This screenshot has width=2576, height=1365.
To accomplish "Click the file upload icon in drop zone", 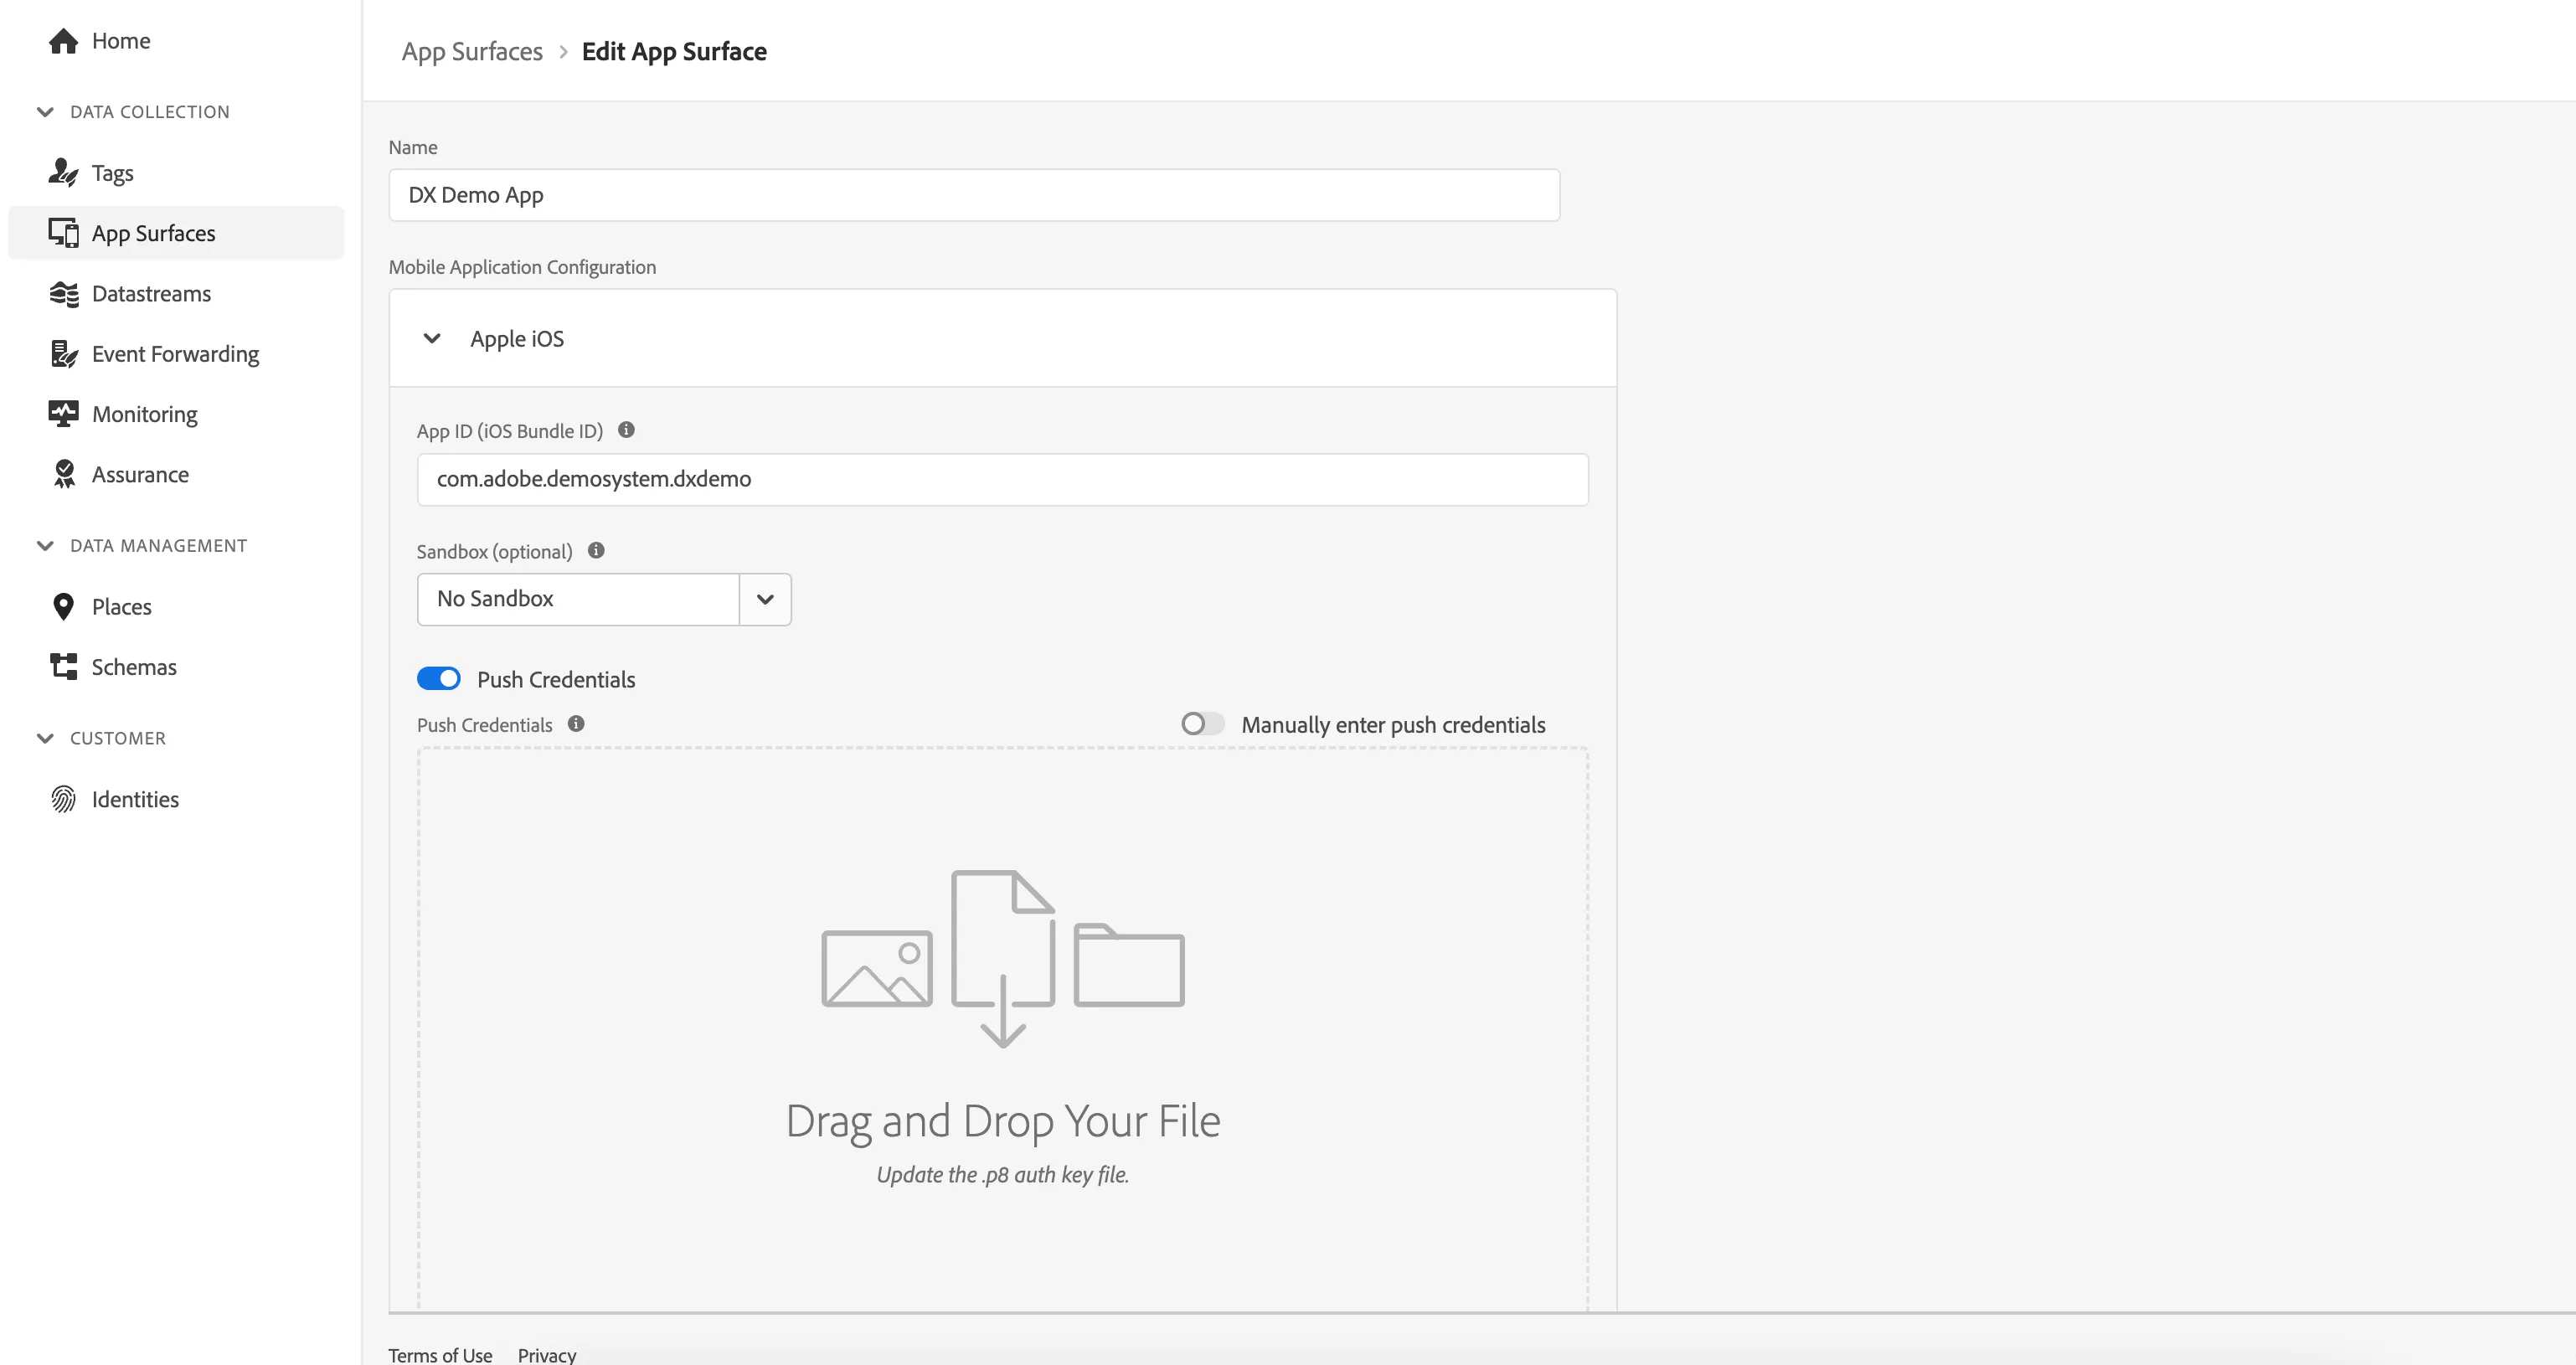I will (x=1003, y=958).
